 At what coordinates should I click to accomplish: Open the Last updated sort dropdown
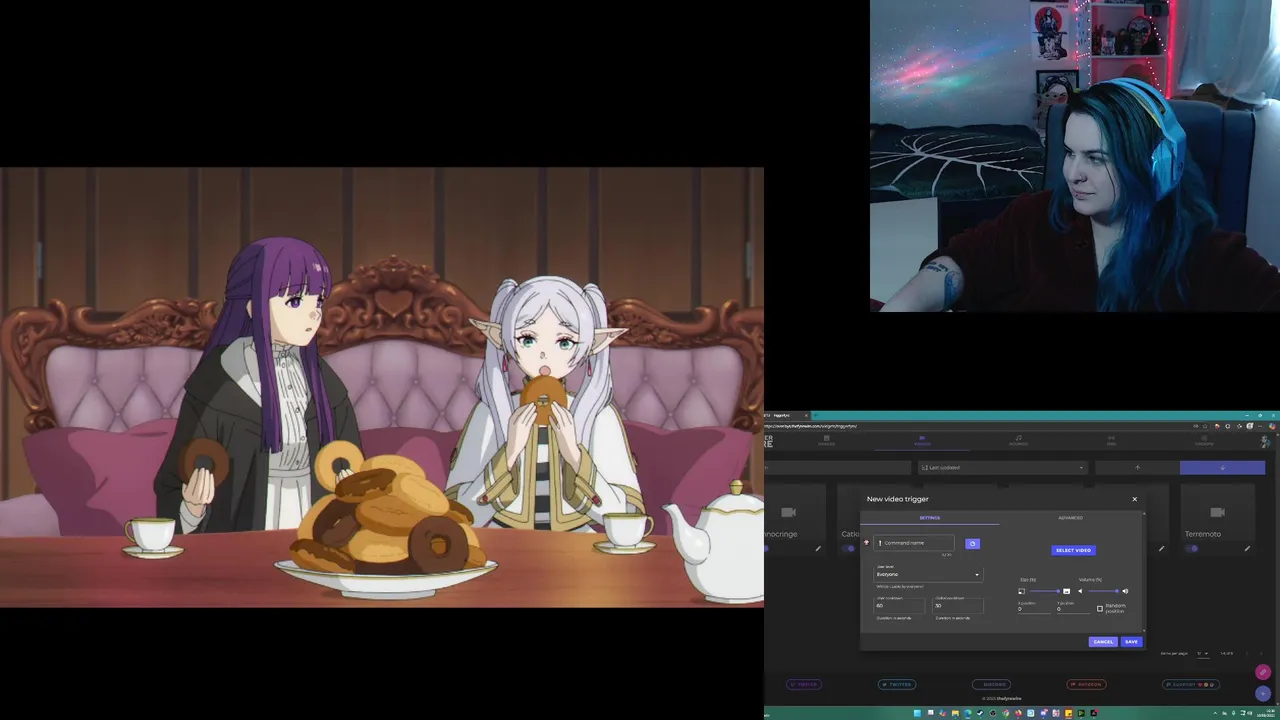[x=1002, y=467]
